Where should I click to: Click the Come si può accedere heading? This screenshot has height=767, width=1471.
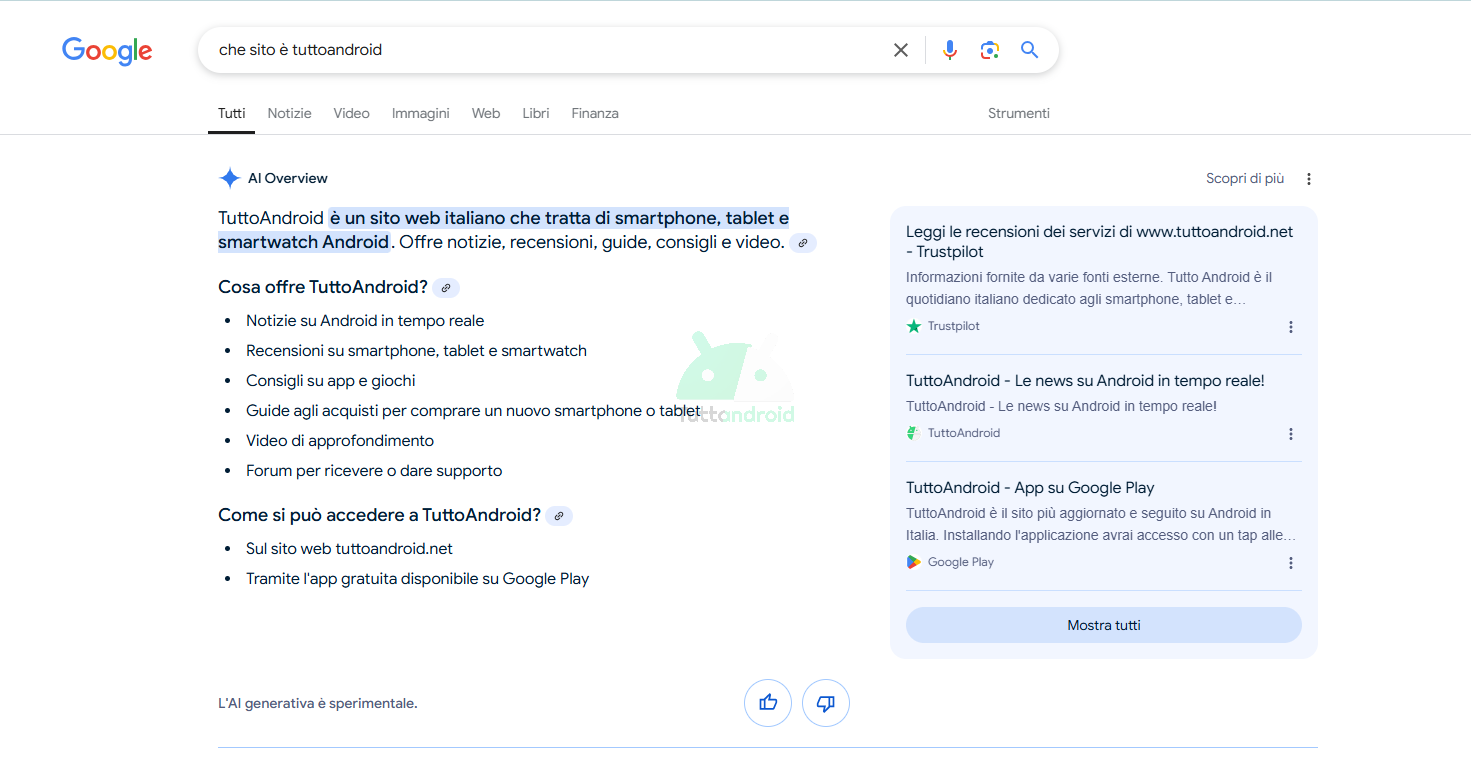380,515
